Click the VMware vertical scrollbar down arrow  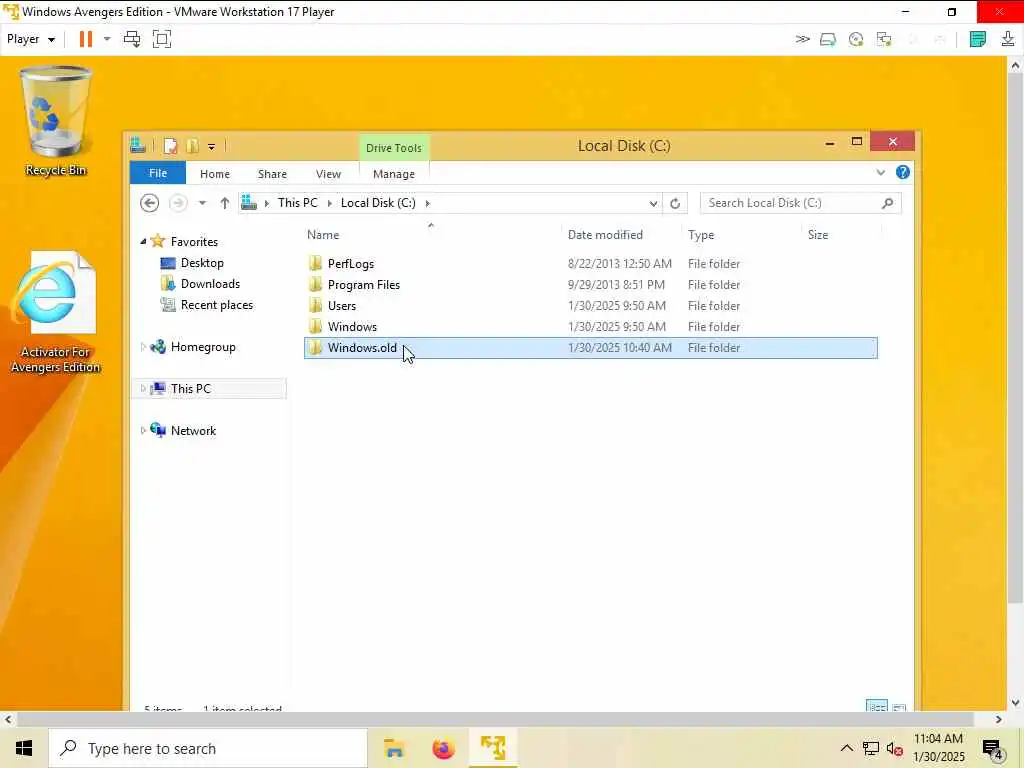pos(1015,703)
